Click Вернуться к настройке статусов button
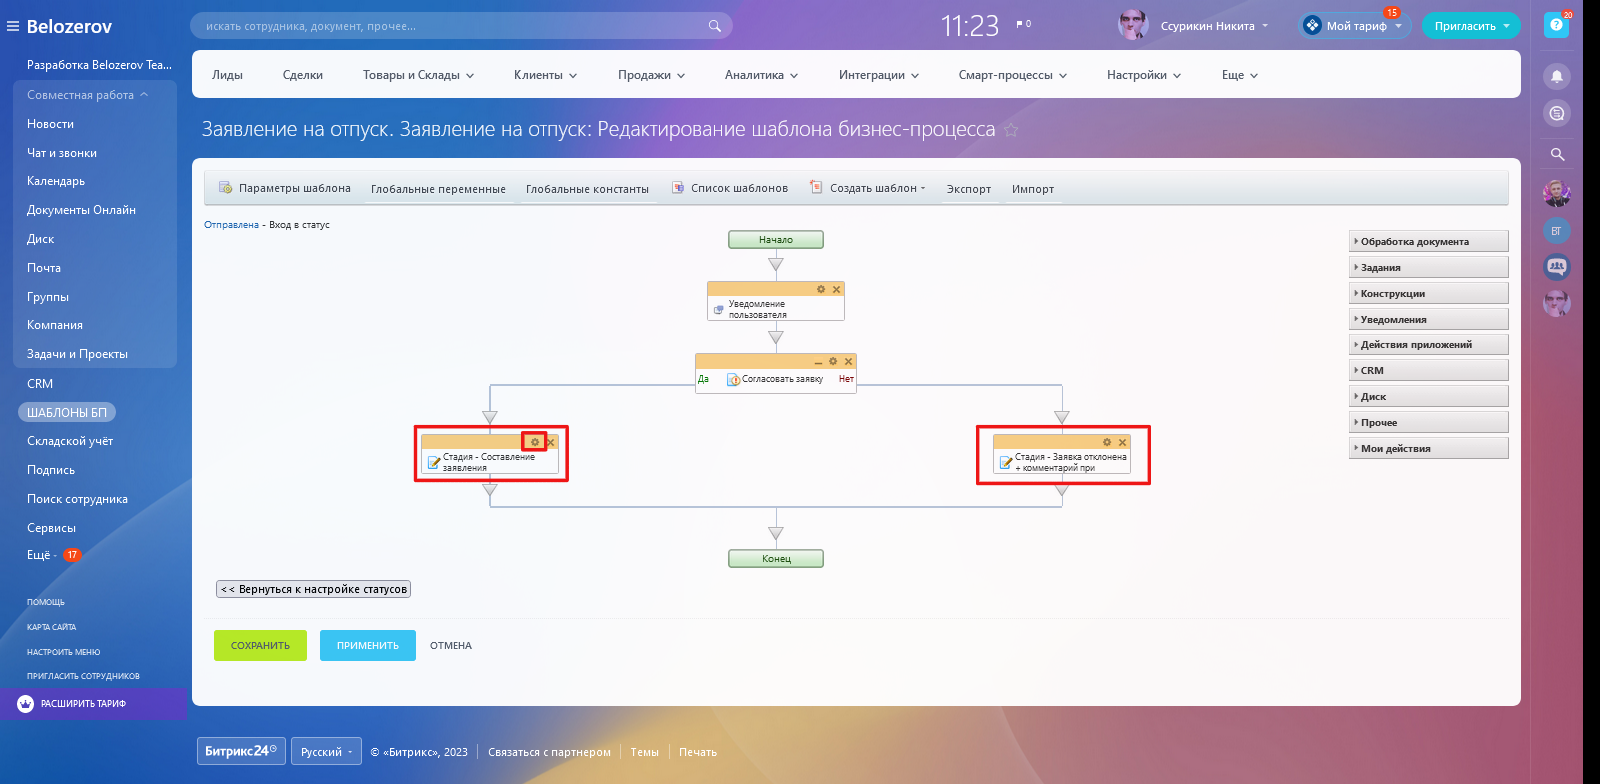 click(313, 589)
